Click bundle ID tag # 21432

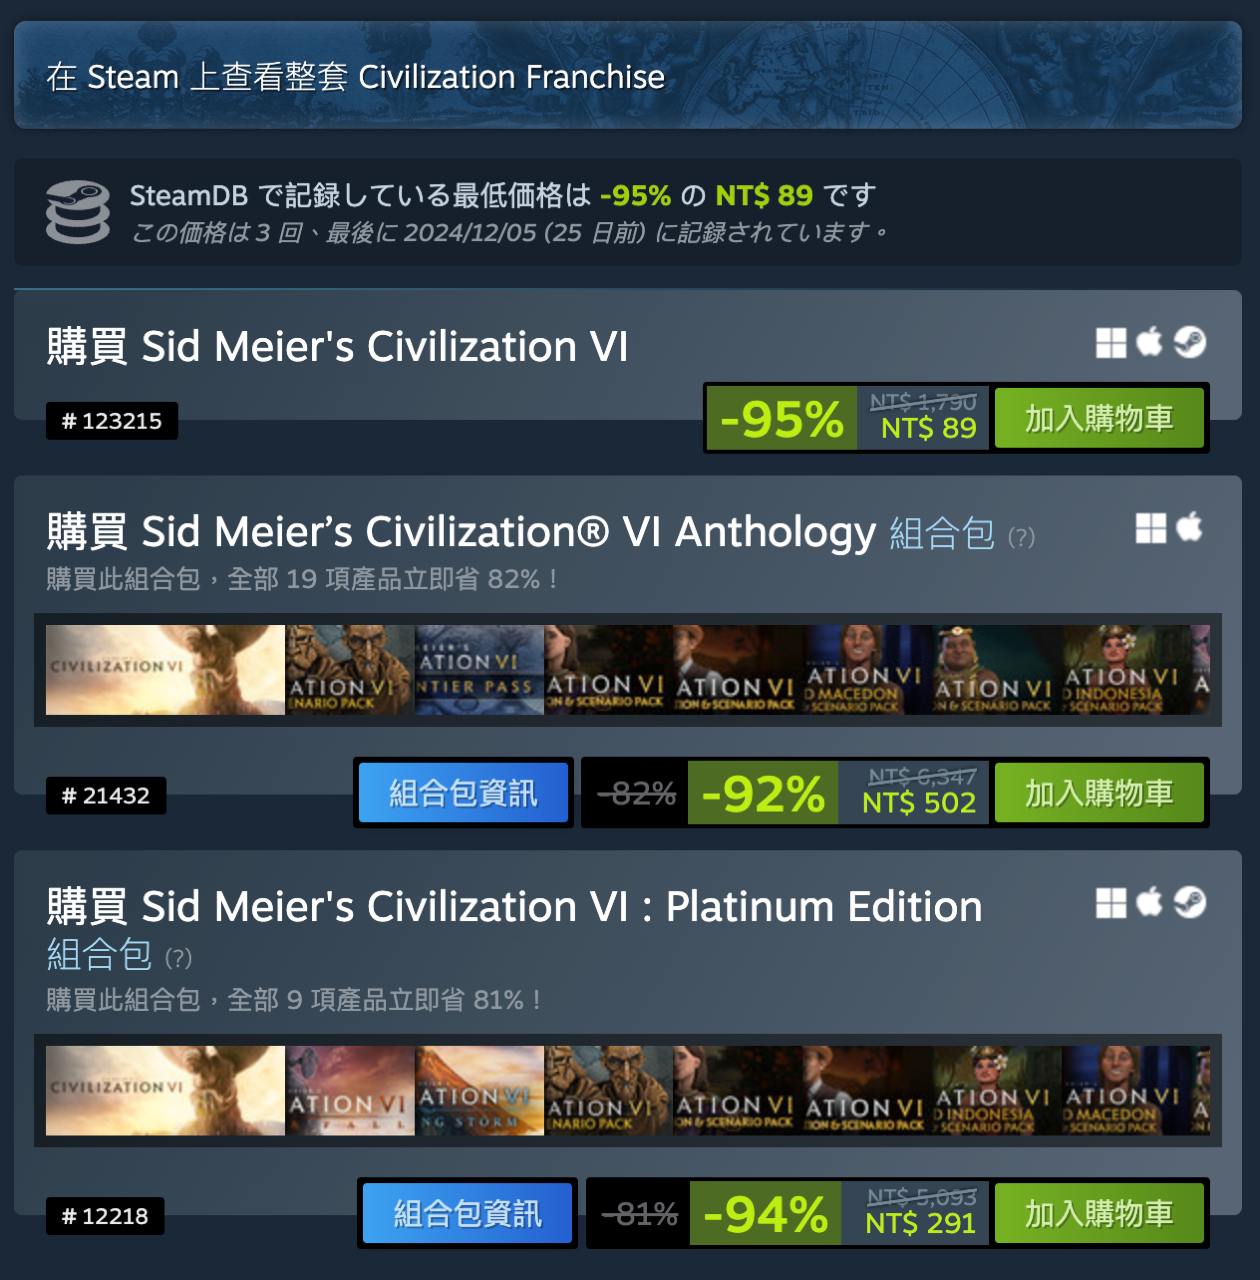[x=106, y=796]
